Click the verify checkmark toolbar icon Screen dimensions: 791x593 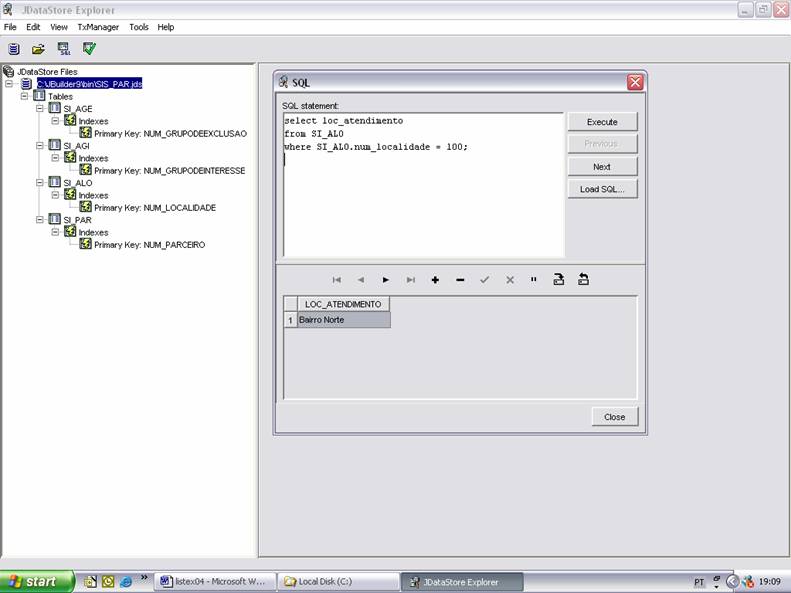coord(89,48)
